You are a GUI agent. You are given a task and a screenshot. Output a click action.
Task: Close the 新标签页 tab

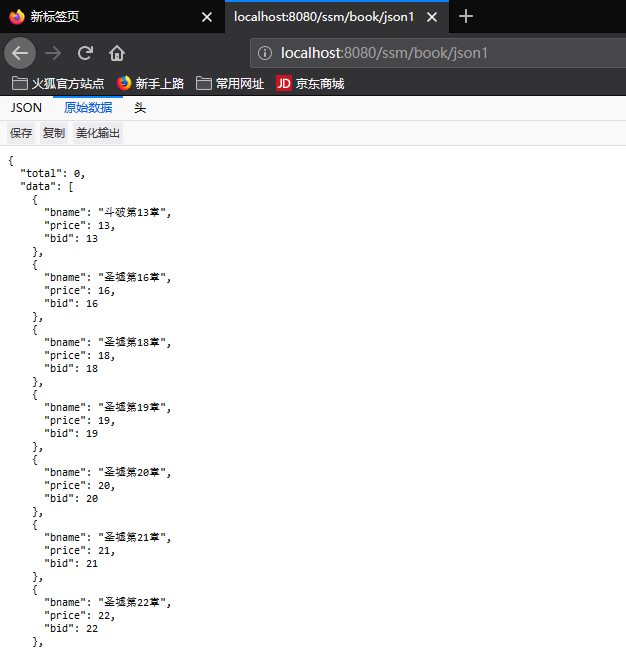207,17
